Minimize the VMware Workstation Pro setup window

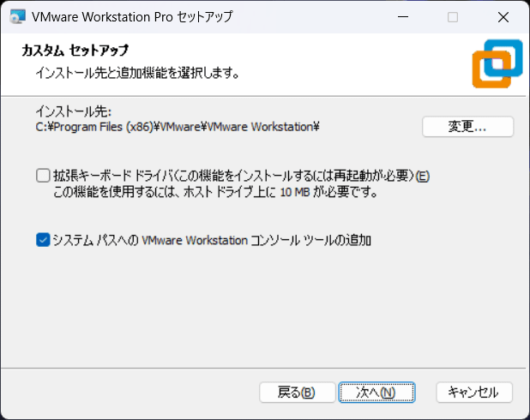pyautogui.click(x=403, y=17)
